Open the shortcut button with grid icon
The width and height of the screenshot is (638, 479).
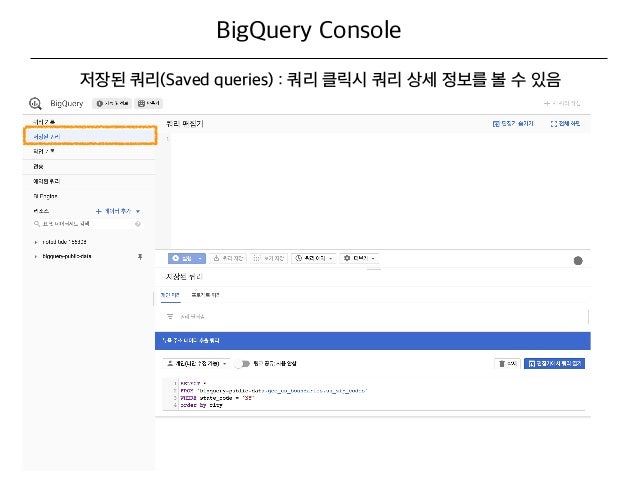pyautogui.click(x=149, y=103)
